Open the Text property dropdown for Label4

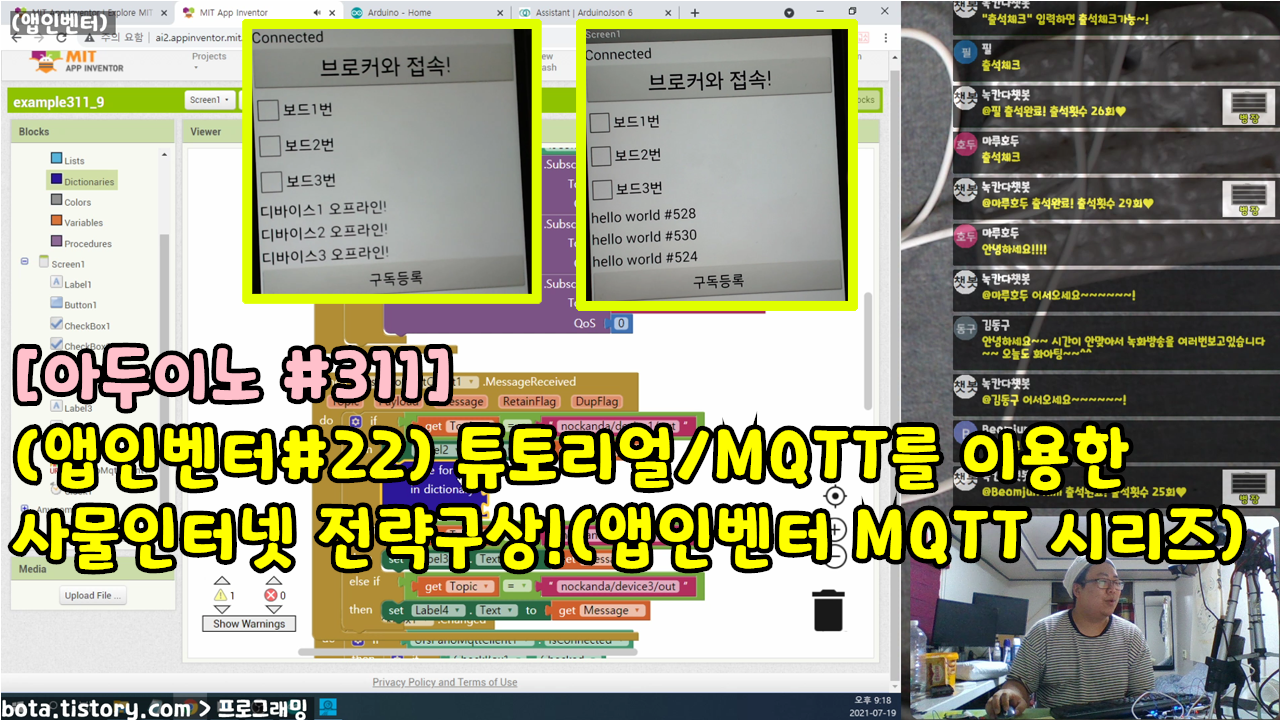[496, 610]
